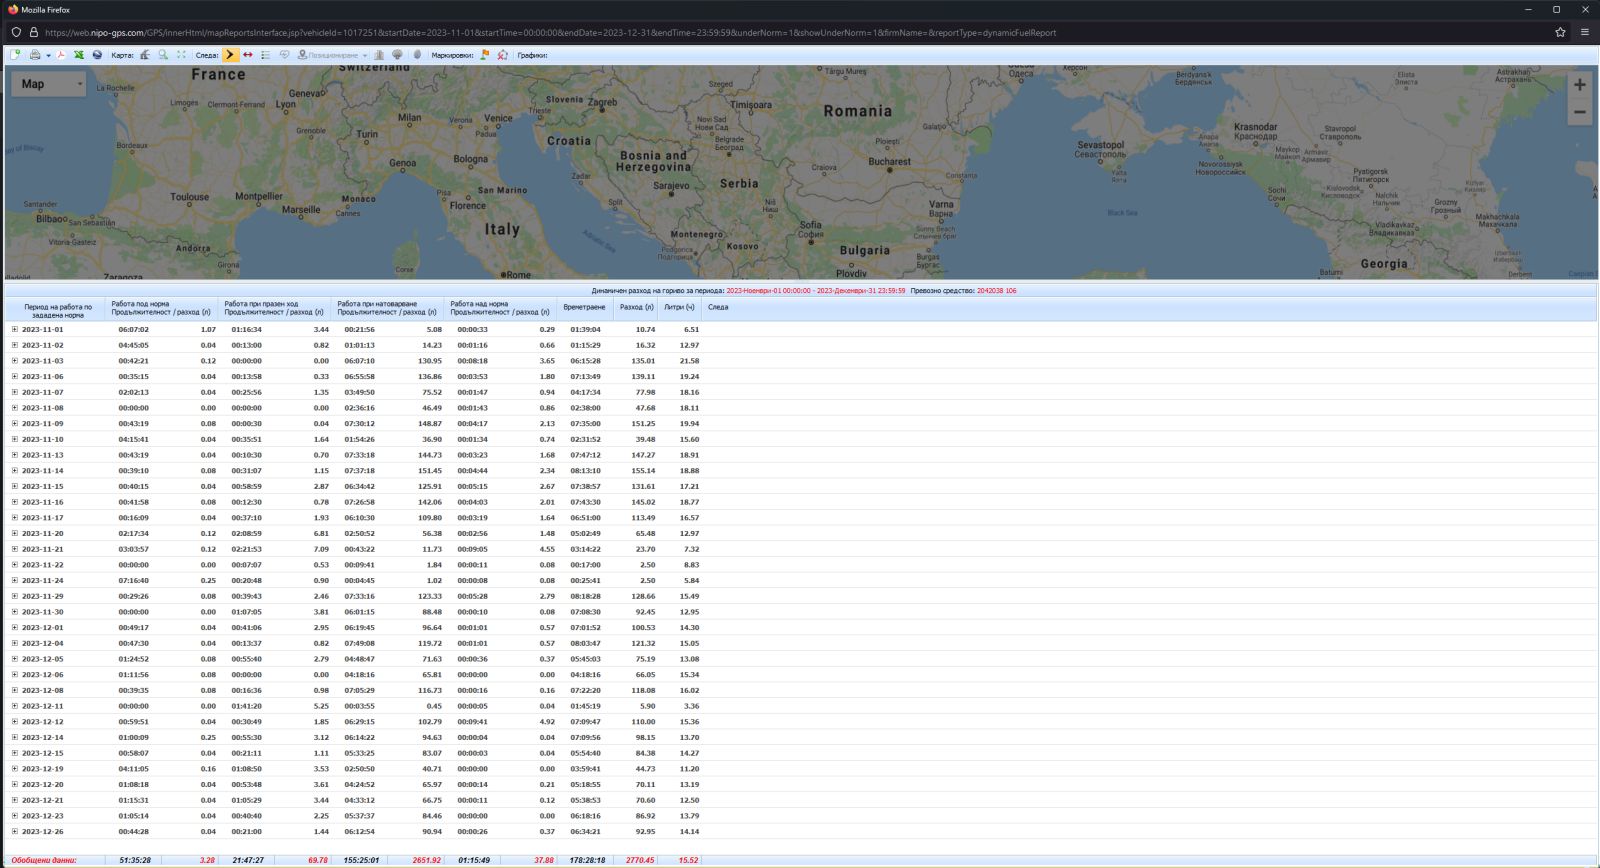The height and width of the screenshot is (868, 1600).
Task: Open the print options dropdown arrow
Action: [48, 56]
